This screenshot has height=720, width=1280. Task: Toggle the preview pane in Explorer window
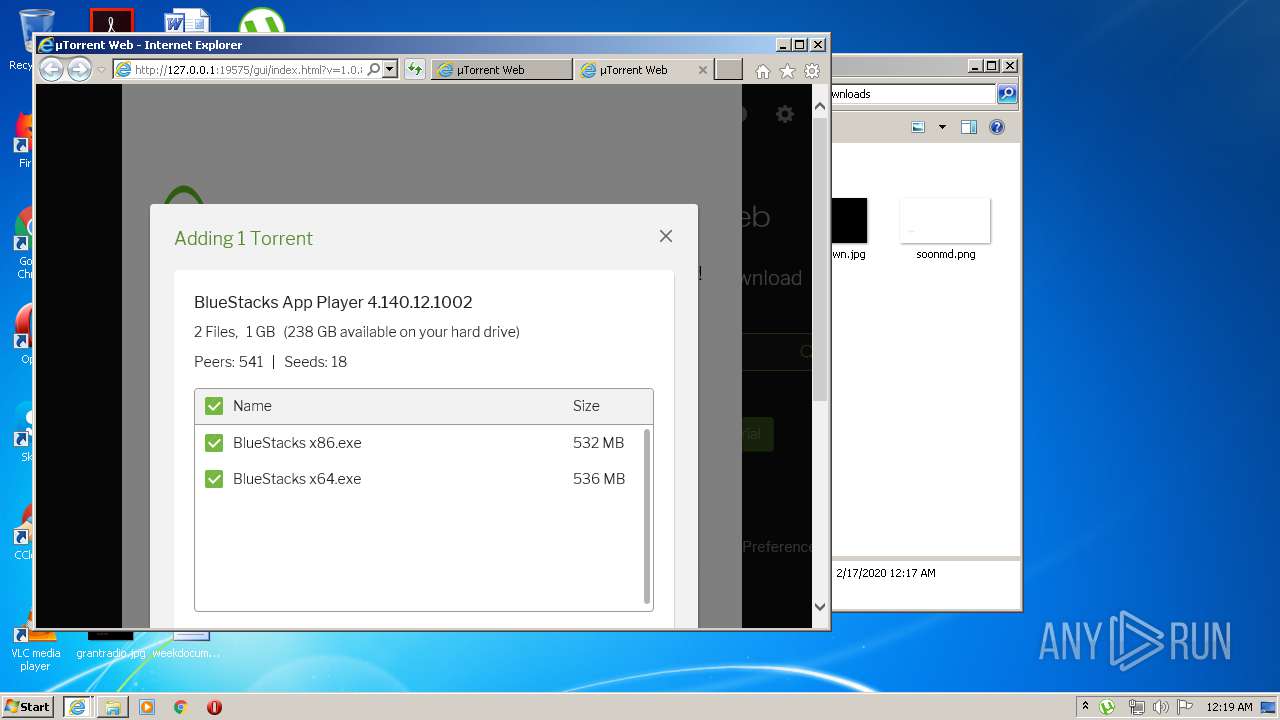click(968, 127)
